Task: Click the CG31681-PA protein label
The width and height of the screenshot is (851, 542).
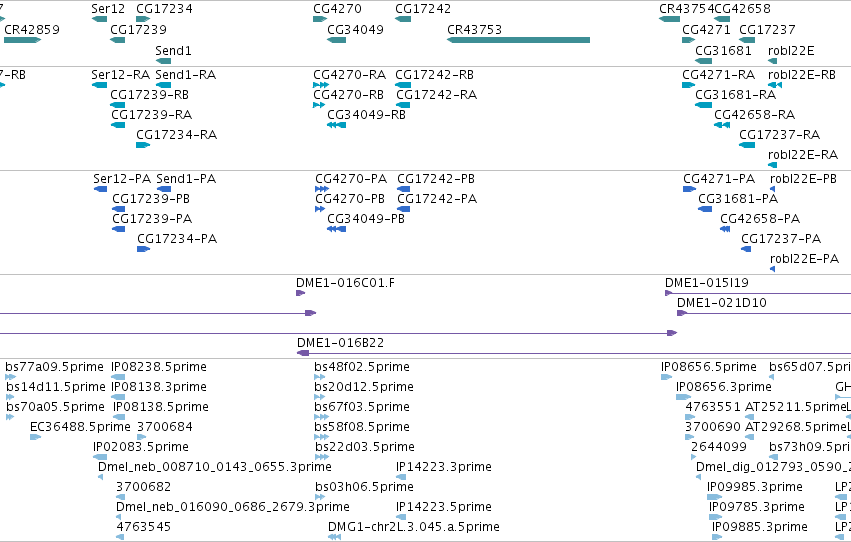Action: tap(738, 199)
